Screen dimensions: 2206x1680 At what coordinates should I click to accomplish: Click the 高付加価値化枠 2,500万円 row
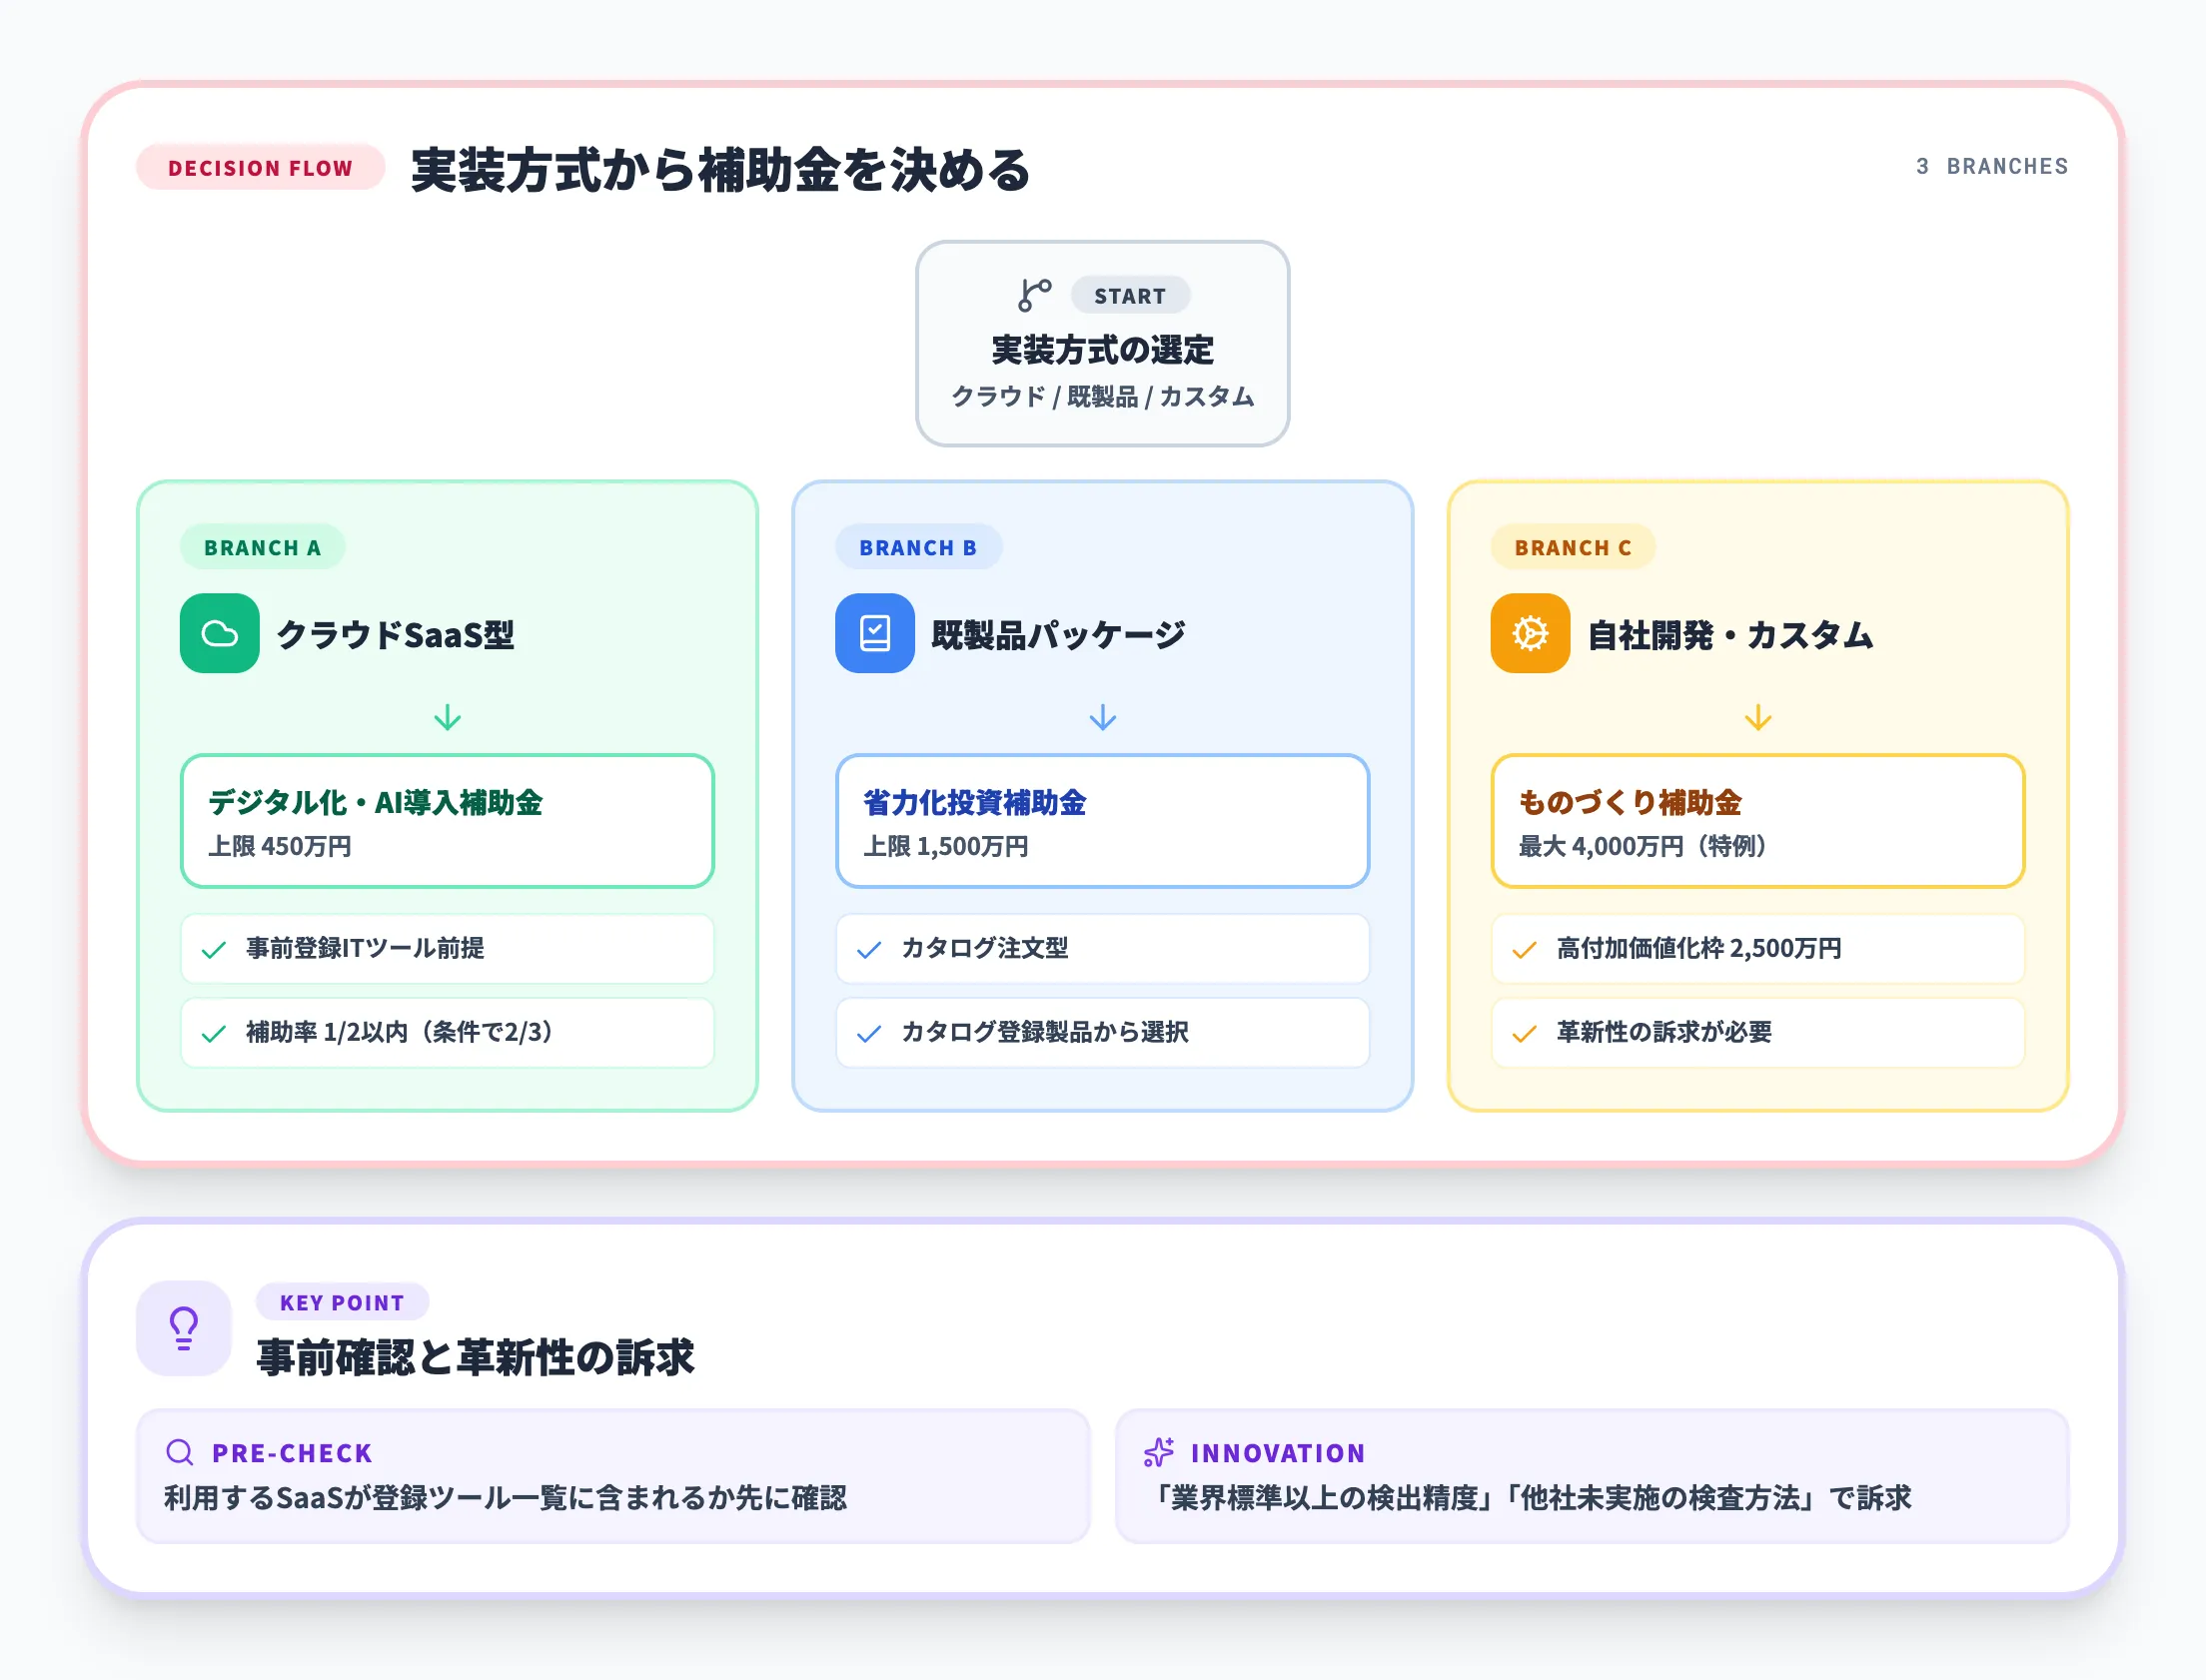pyautogui.click(x=1758, y=948)
